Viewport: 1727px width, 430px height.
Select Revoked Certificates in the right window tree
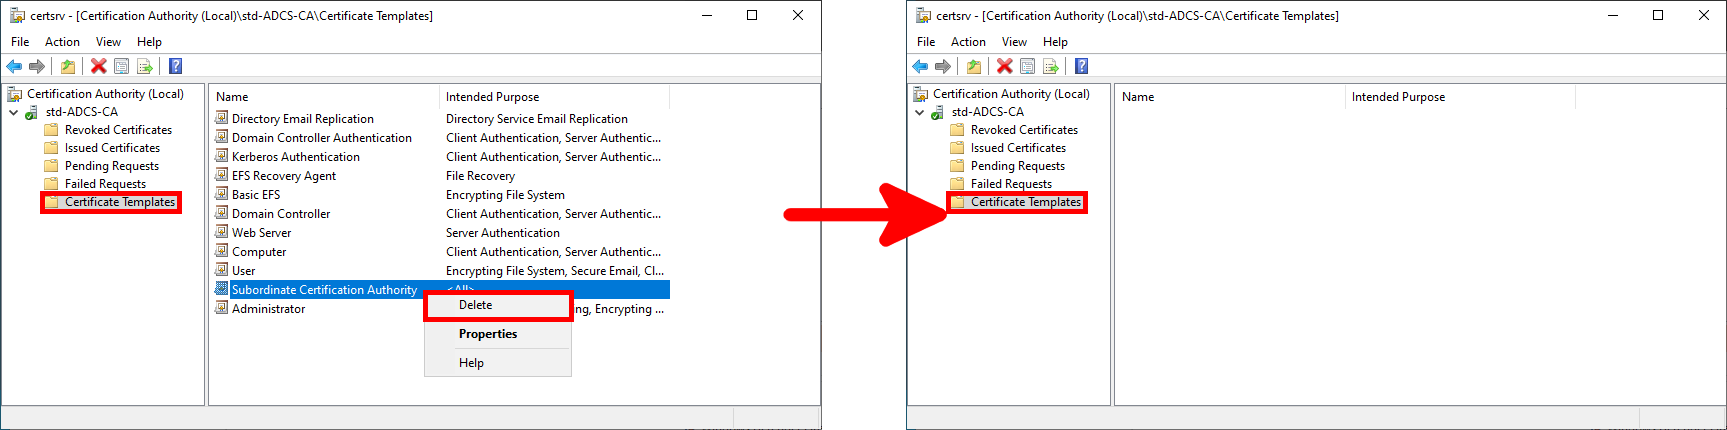1024,130
